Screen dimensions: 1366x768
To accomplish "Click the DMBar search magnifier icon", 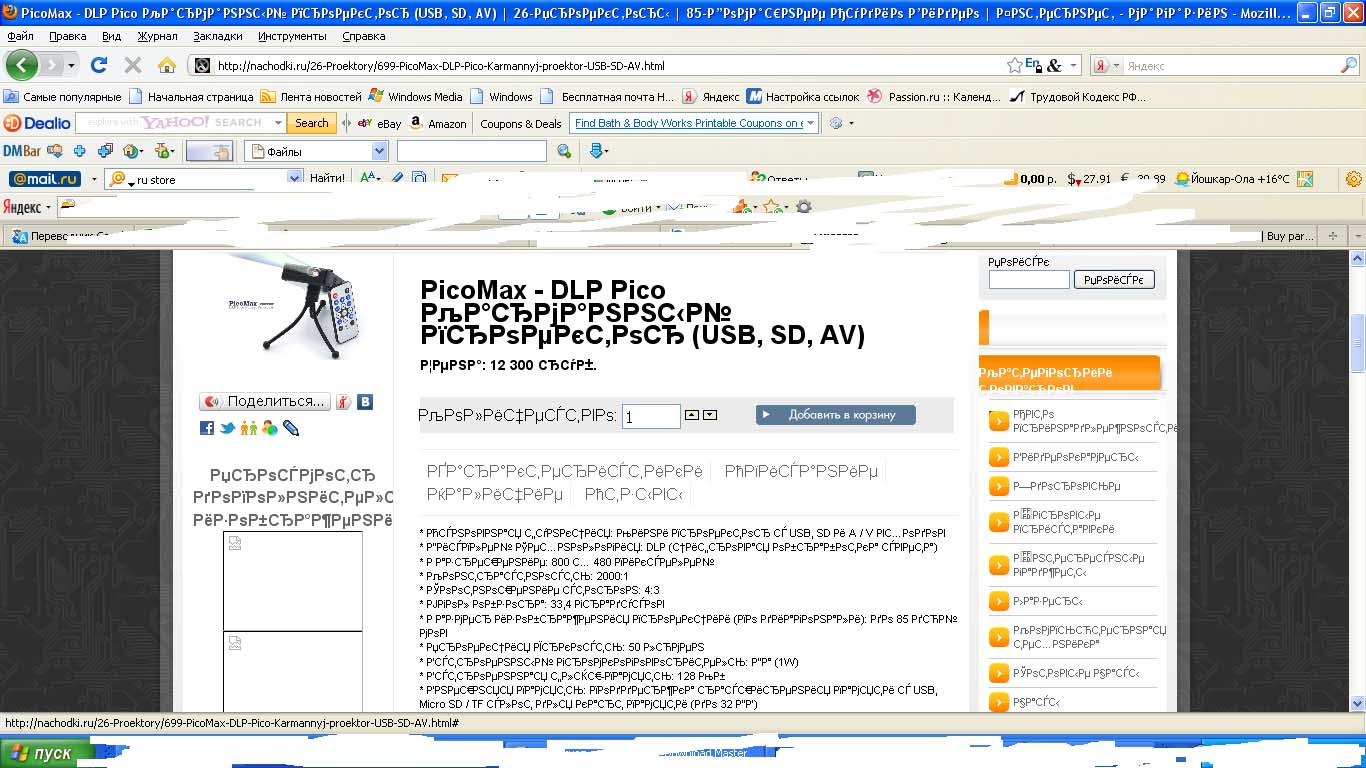I will (x=564, y=151).
